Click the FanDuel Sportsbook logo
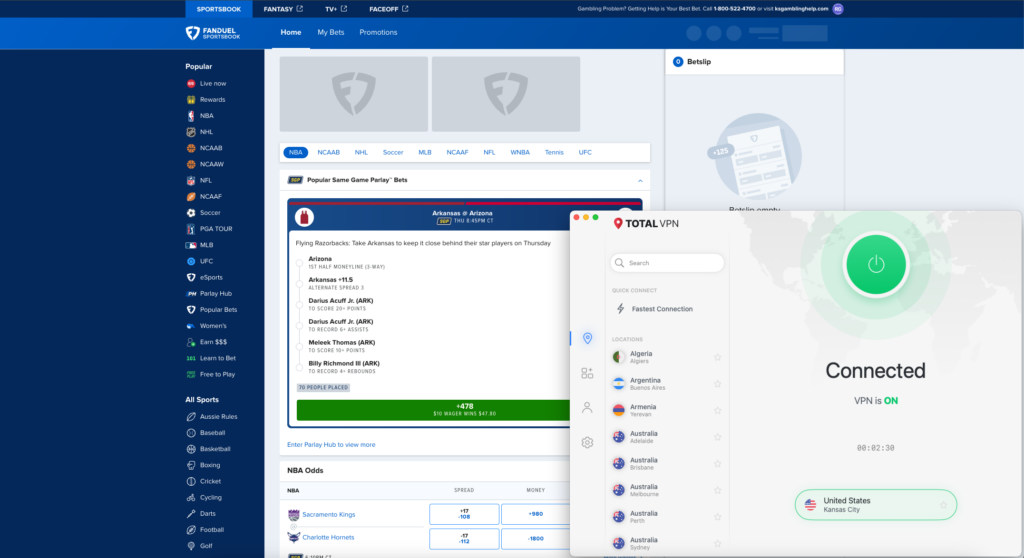 (x=213, y=33)
